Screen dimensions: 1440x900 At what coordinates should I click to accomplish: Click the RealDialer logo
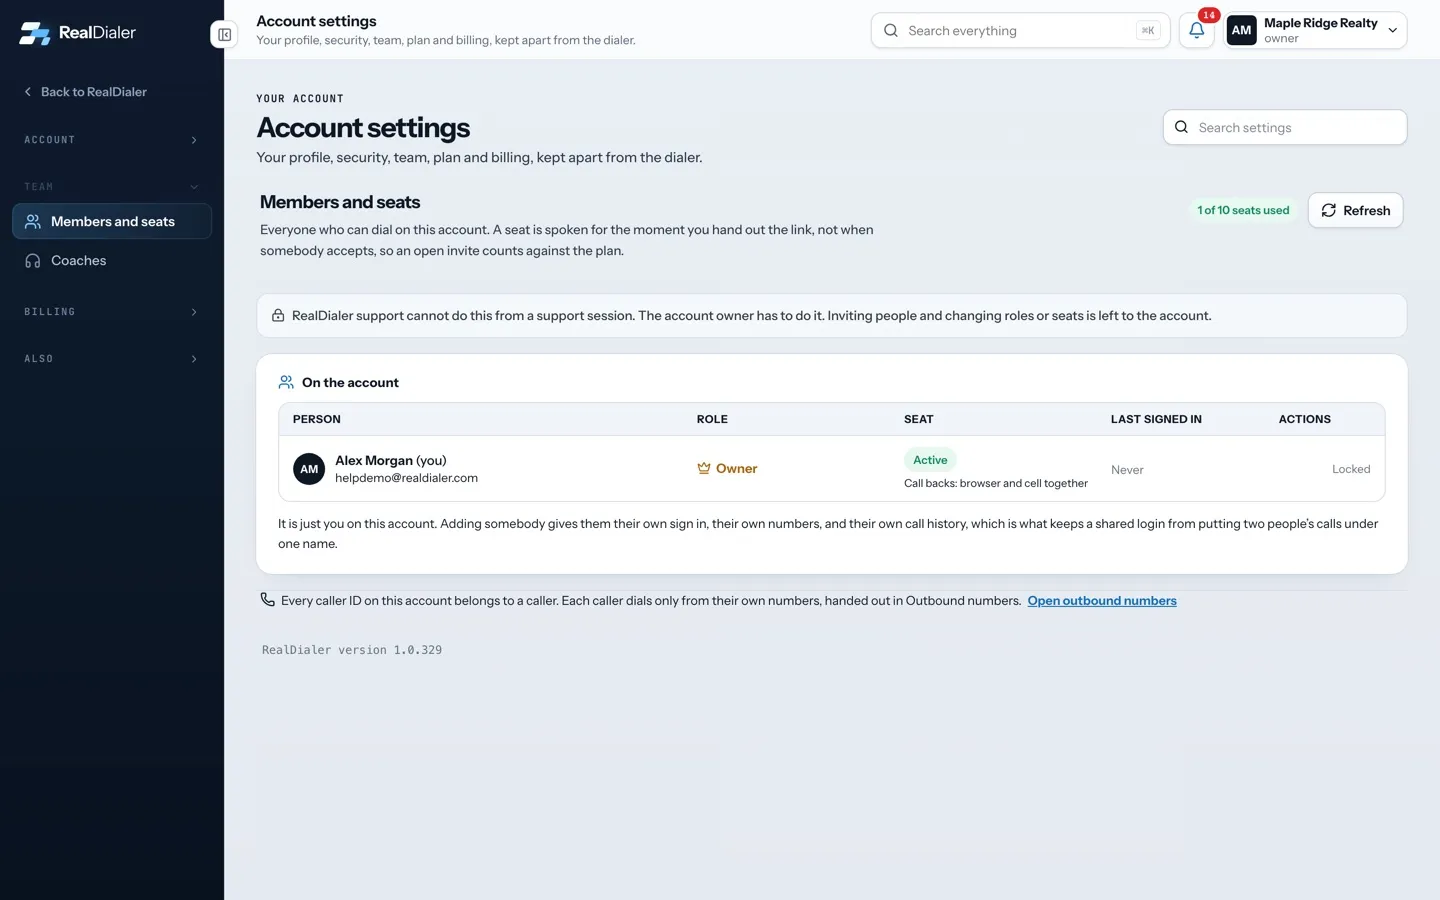pos(77,33)
